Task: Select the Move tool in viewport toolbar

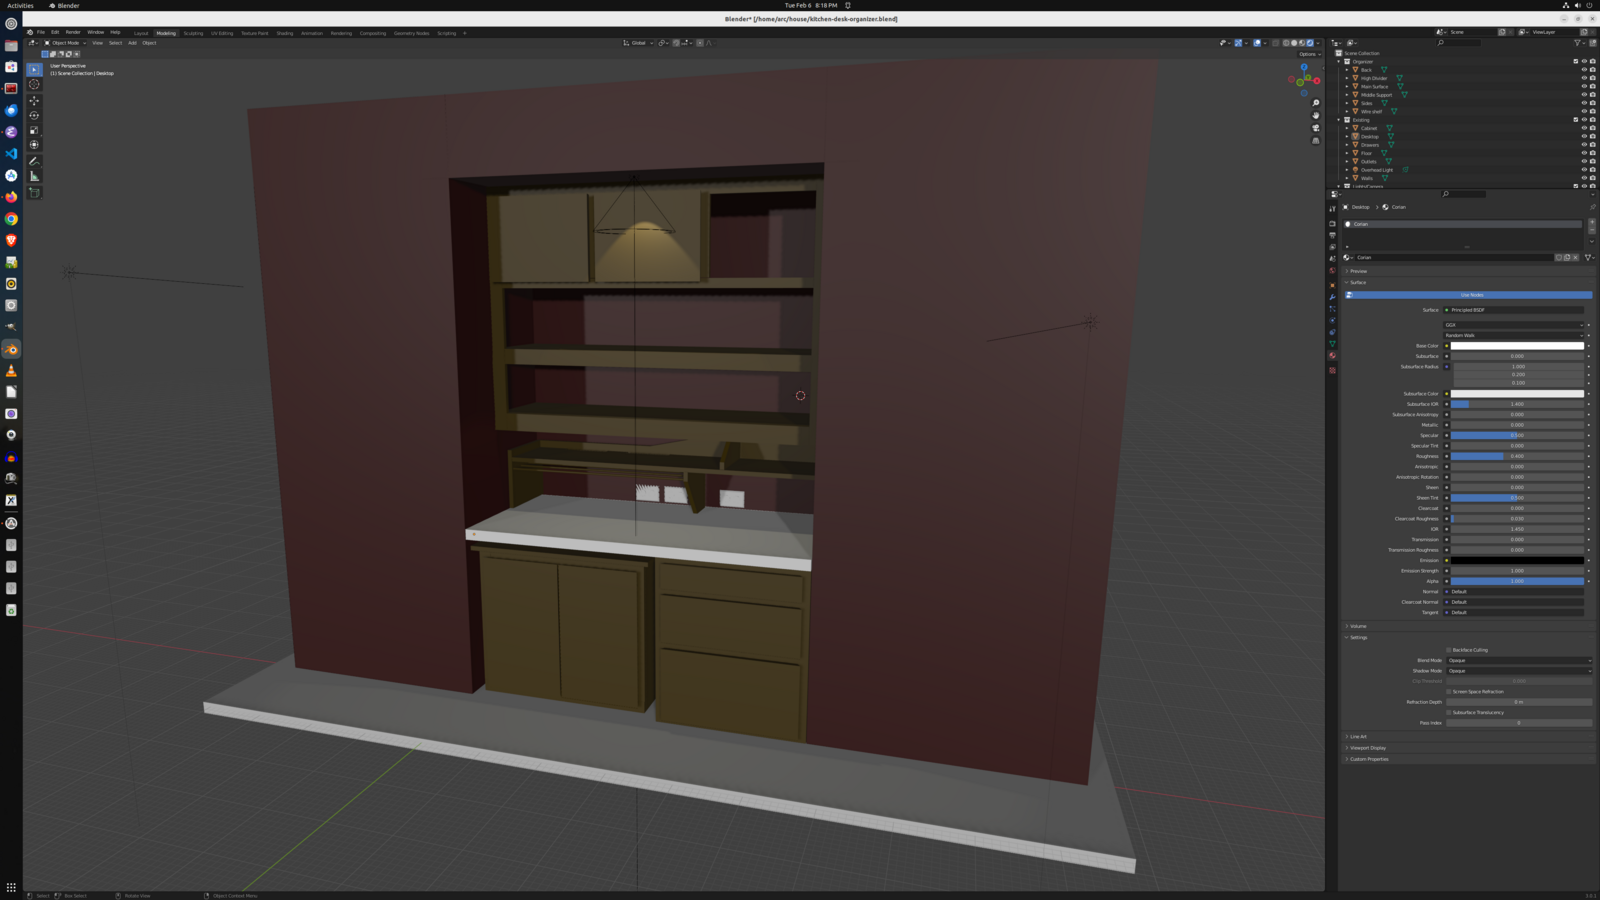Action: point(34,100)
